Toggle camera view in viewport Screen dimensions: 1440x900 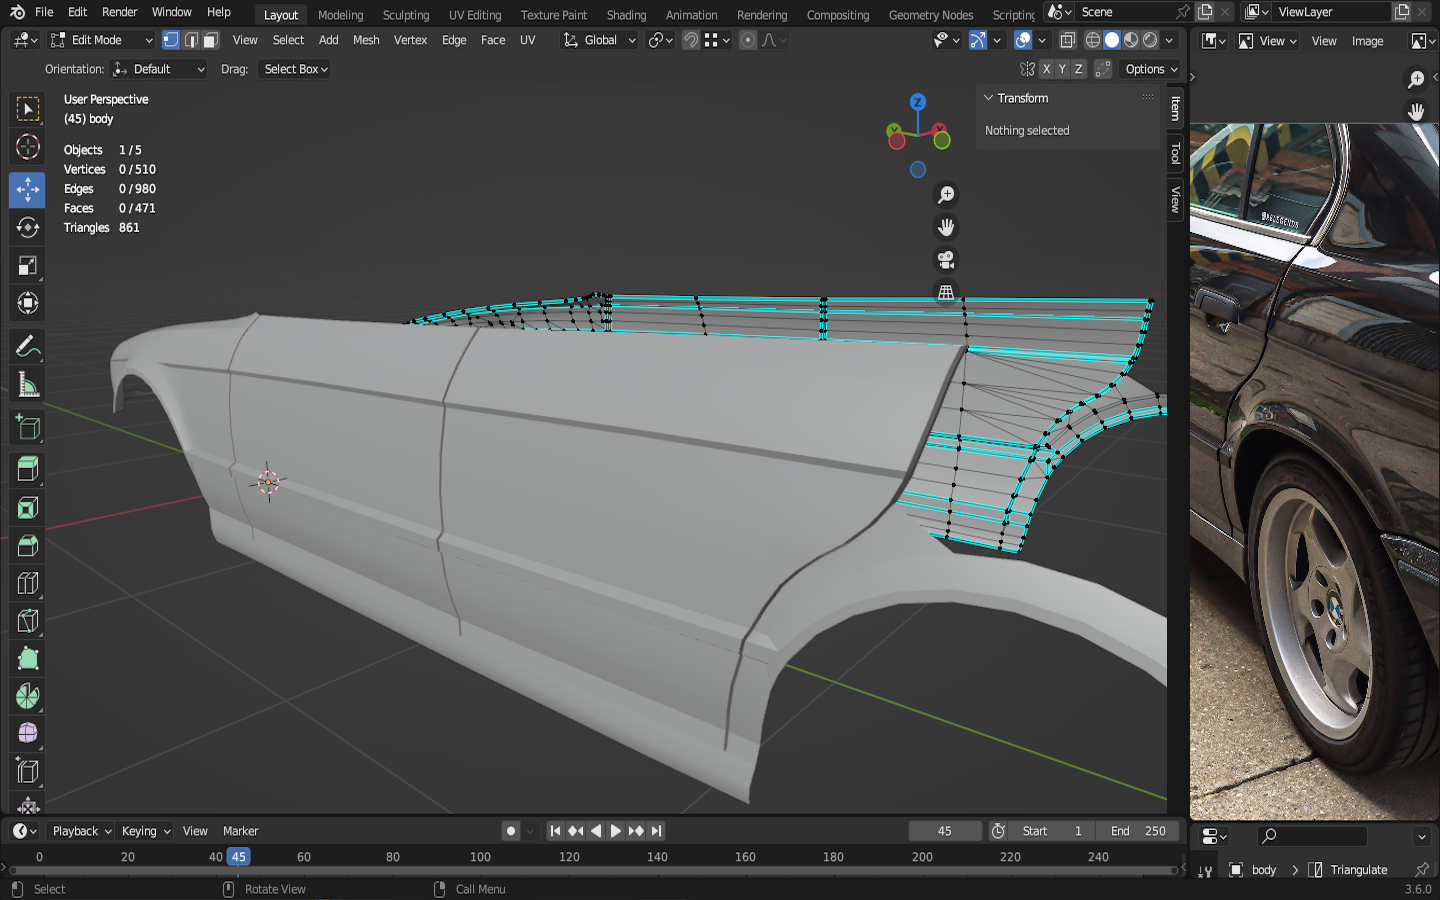pos(945,260)
